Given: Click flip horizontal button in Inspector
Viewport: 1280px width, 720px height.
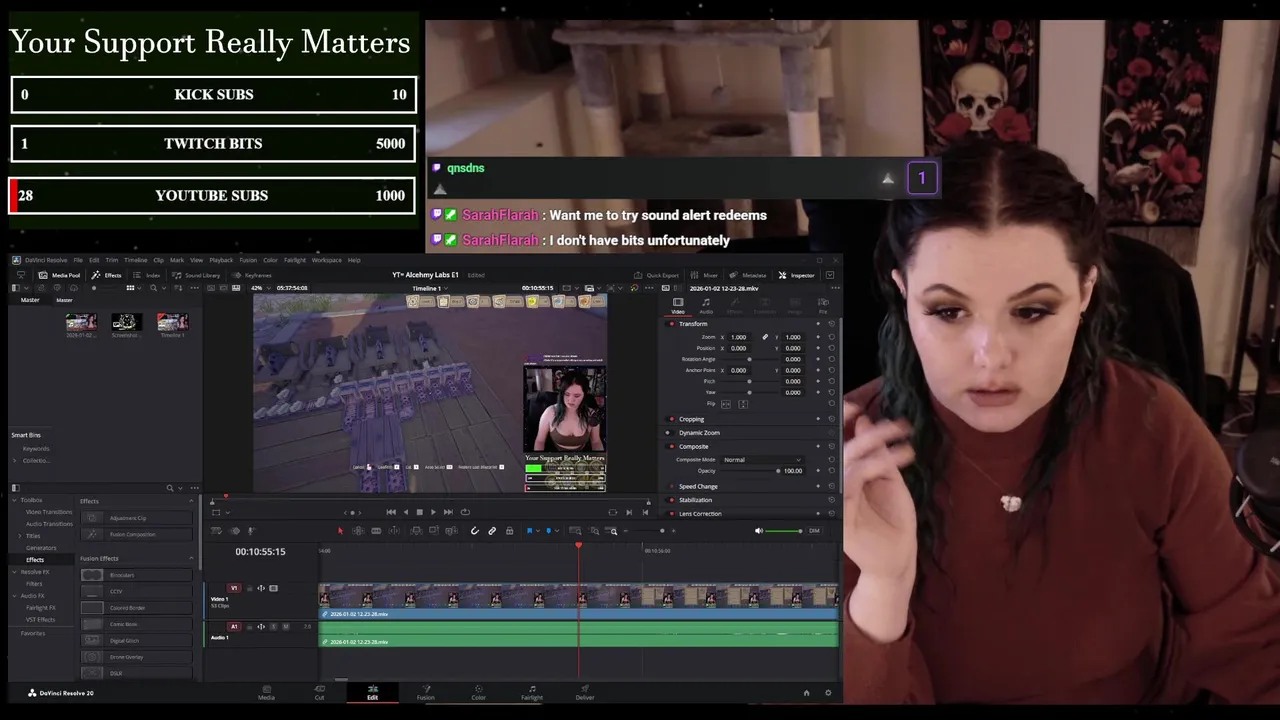Looking at the screenshot, I should coord(726,404).
